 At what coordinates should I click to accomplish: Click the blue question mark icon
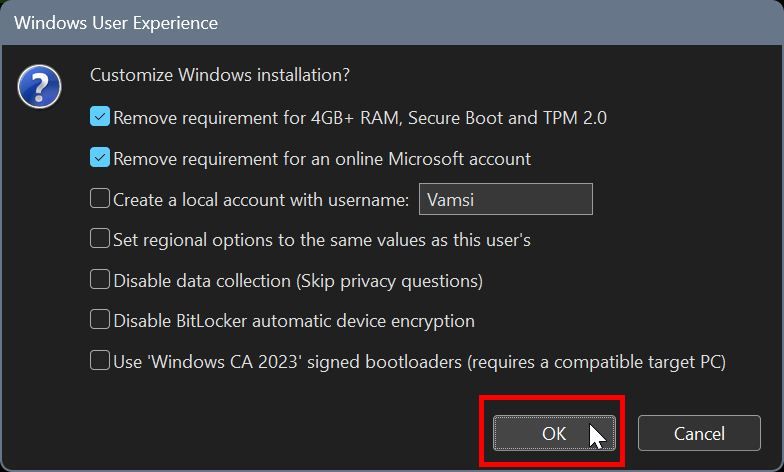[40, 88]
